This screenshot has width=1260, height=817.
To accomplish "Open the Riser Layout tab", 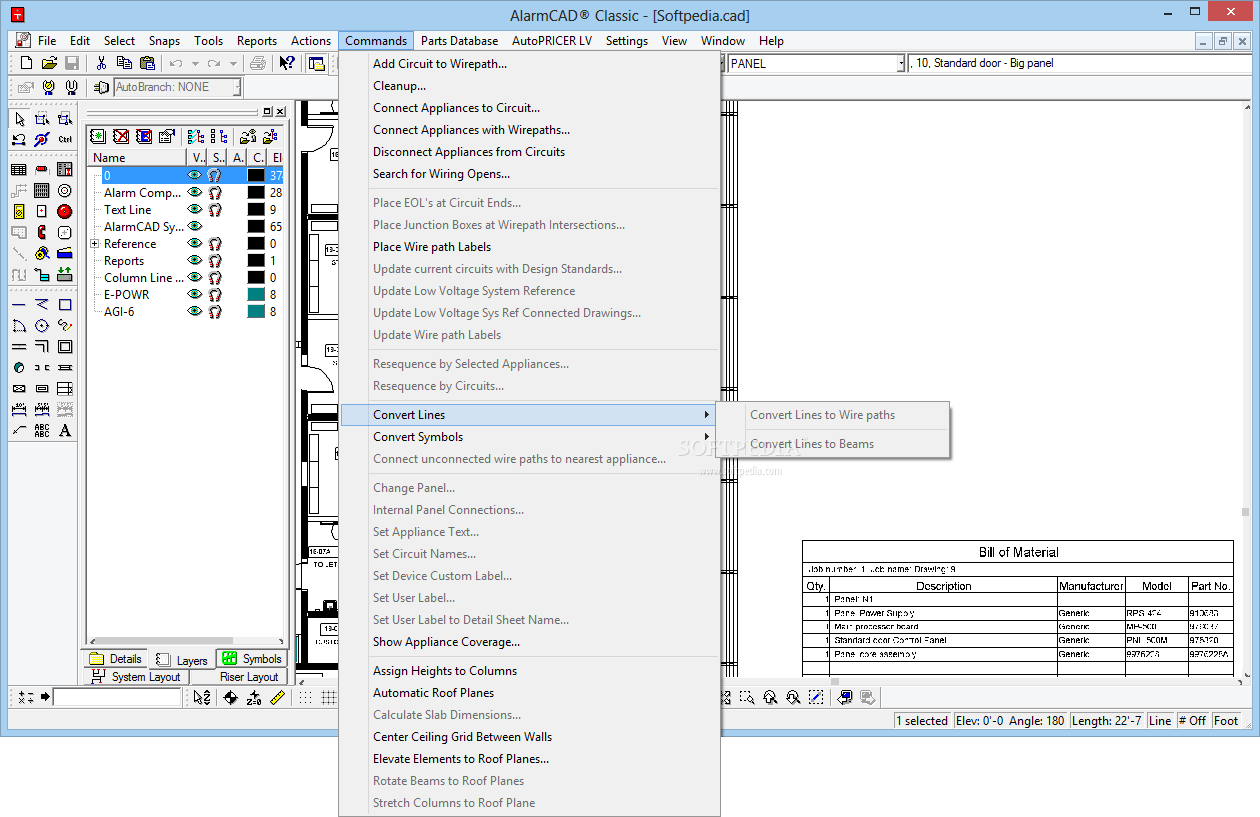I will tap(239, 677).
